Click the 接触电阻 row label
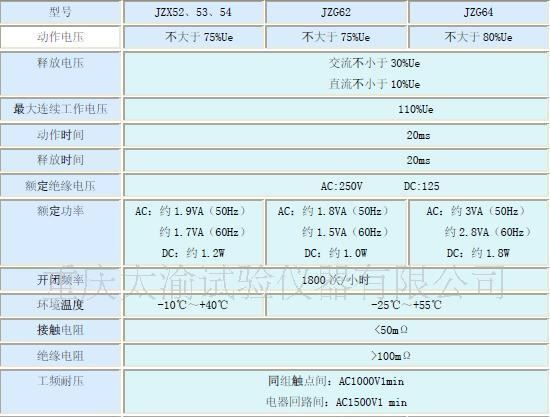Viewport: 550px width, 417px height. [60, 330]
